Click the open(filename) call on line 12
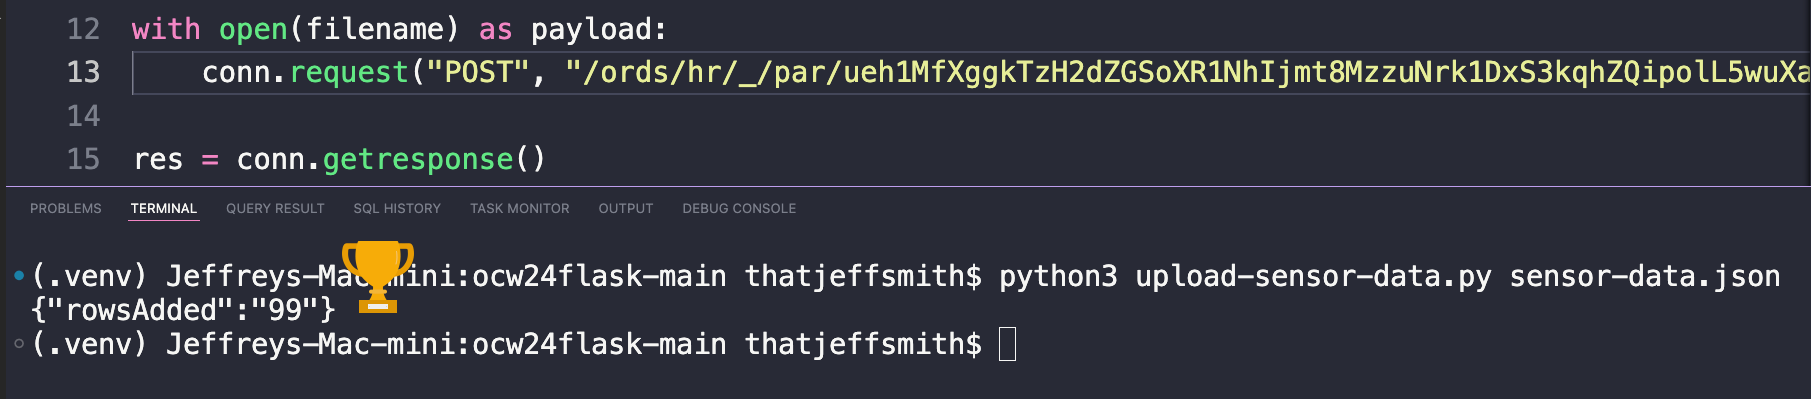Viewport: 1811px width, 399px height. coord(339,29)
